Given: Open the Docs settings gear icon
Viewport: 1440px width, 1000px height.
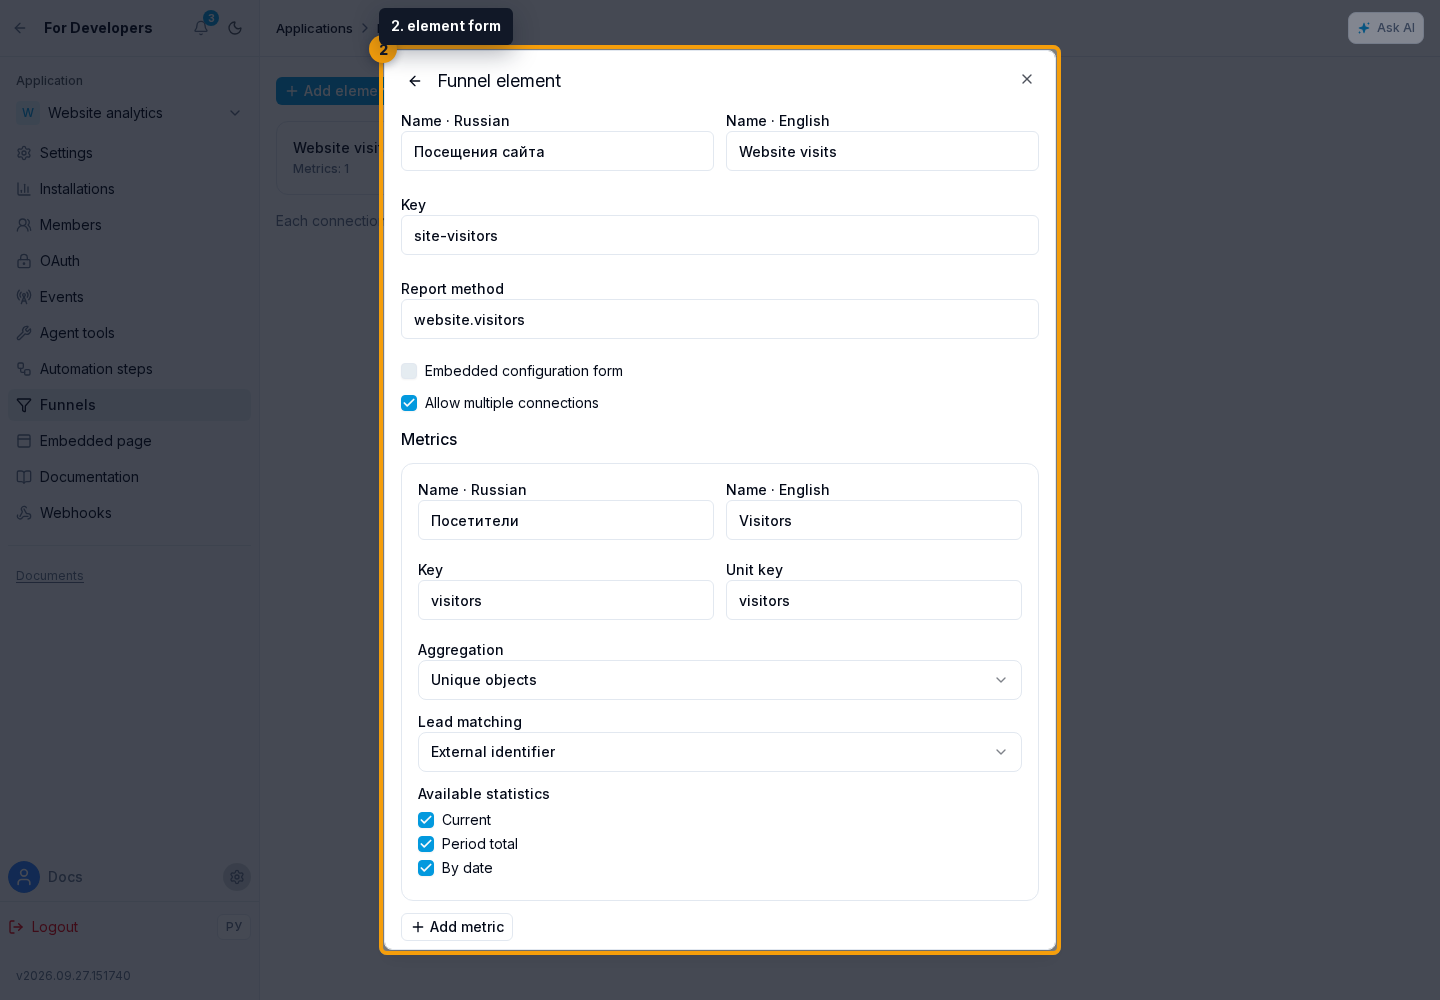Looking at the screenshot, I should pos(237,877).
